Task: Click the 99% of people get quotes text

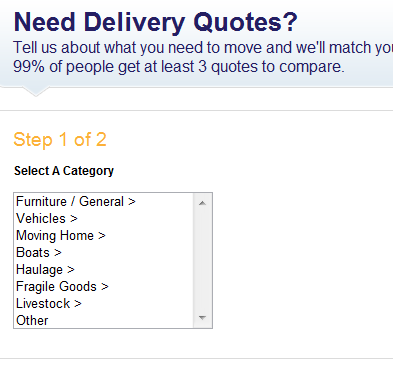Action: coord(179,67)
